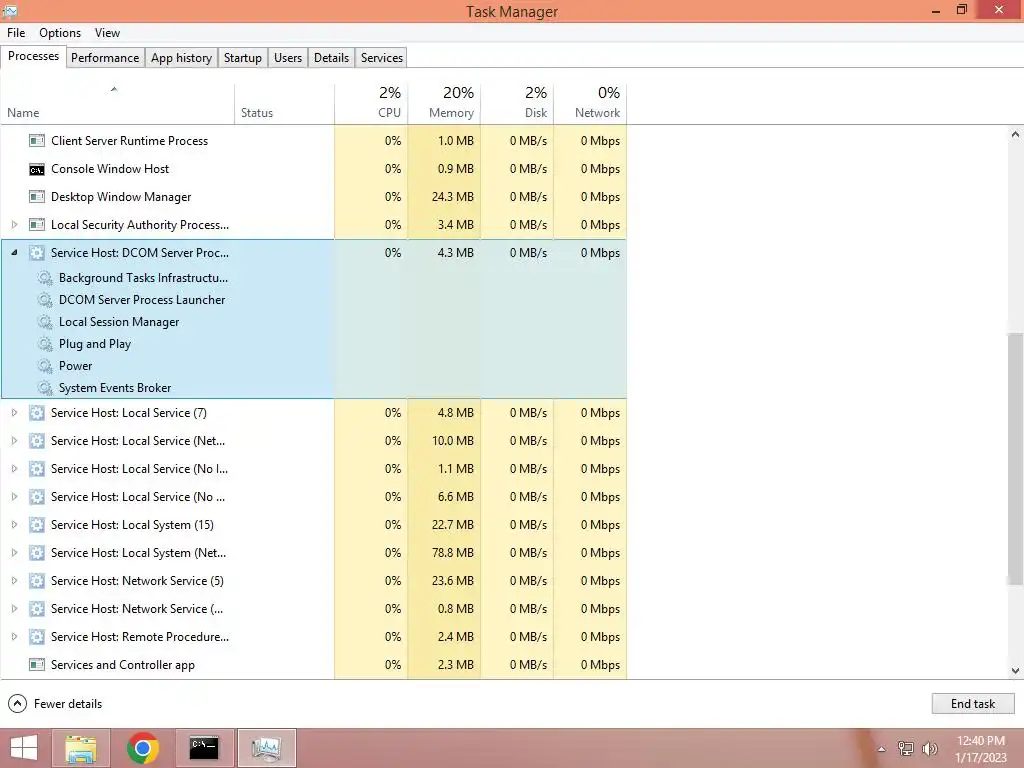Screen dimensions: 1024x768
Task: Expand Service Host: Local Service (7)
Action: point(14,413)
